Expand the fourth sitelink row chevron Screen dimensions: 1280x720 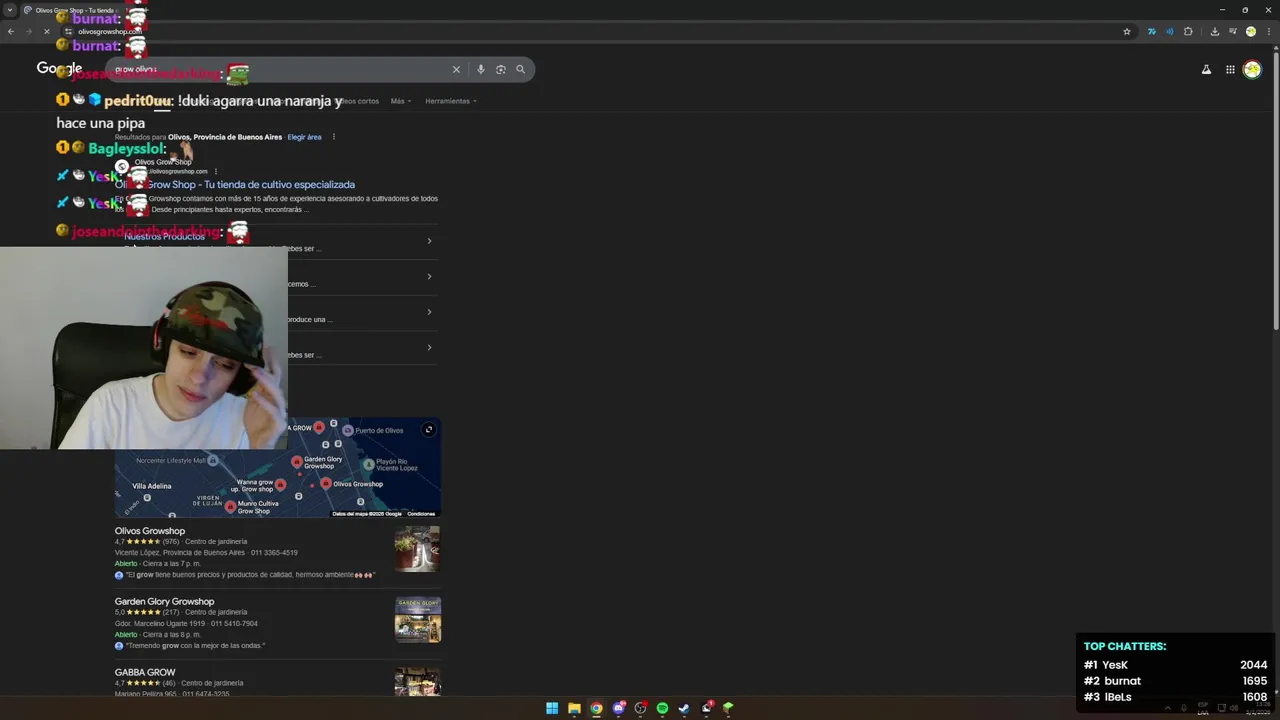[x=429, y=348]
